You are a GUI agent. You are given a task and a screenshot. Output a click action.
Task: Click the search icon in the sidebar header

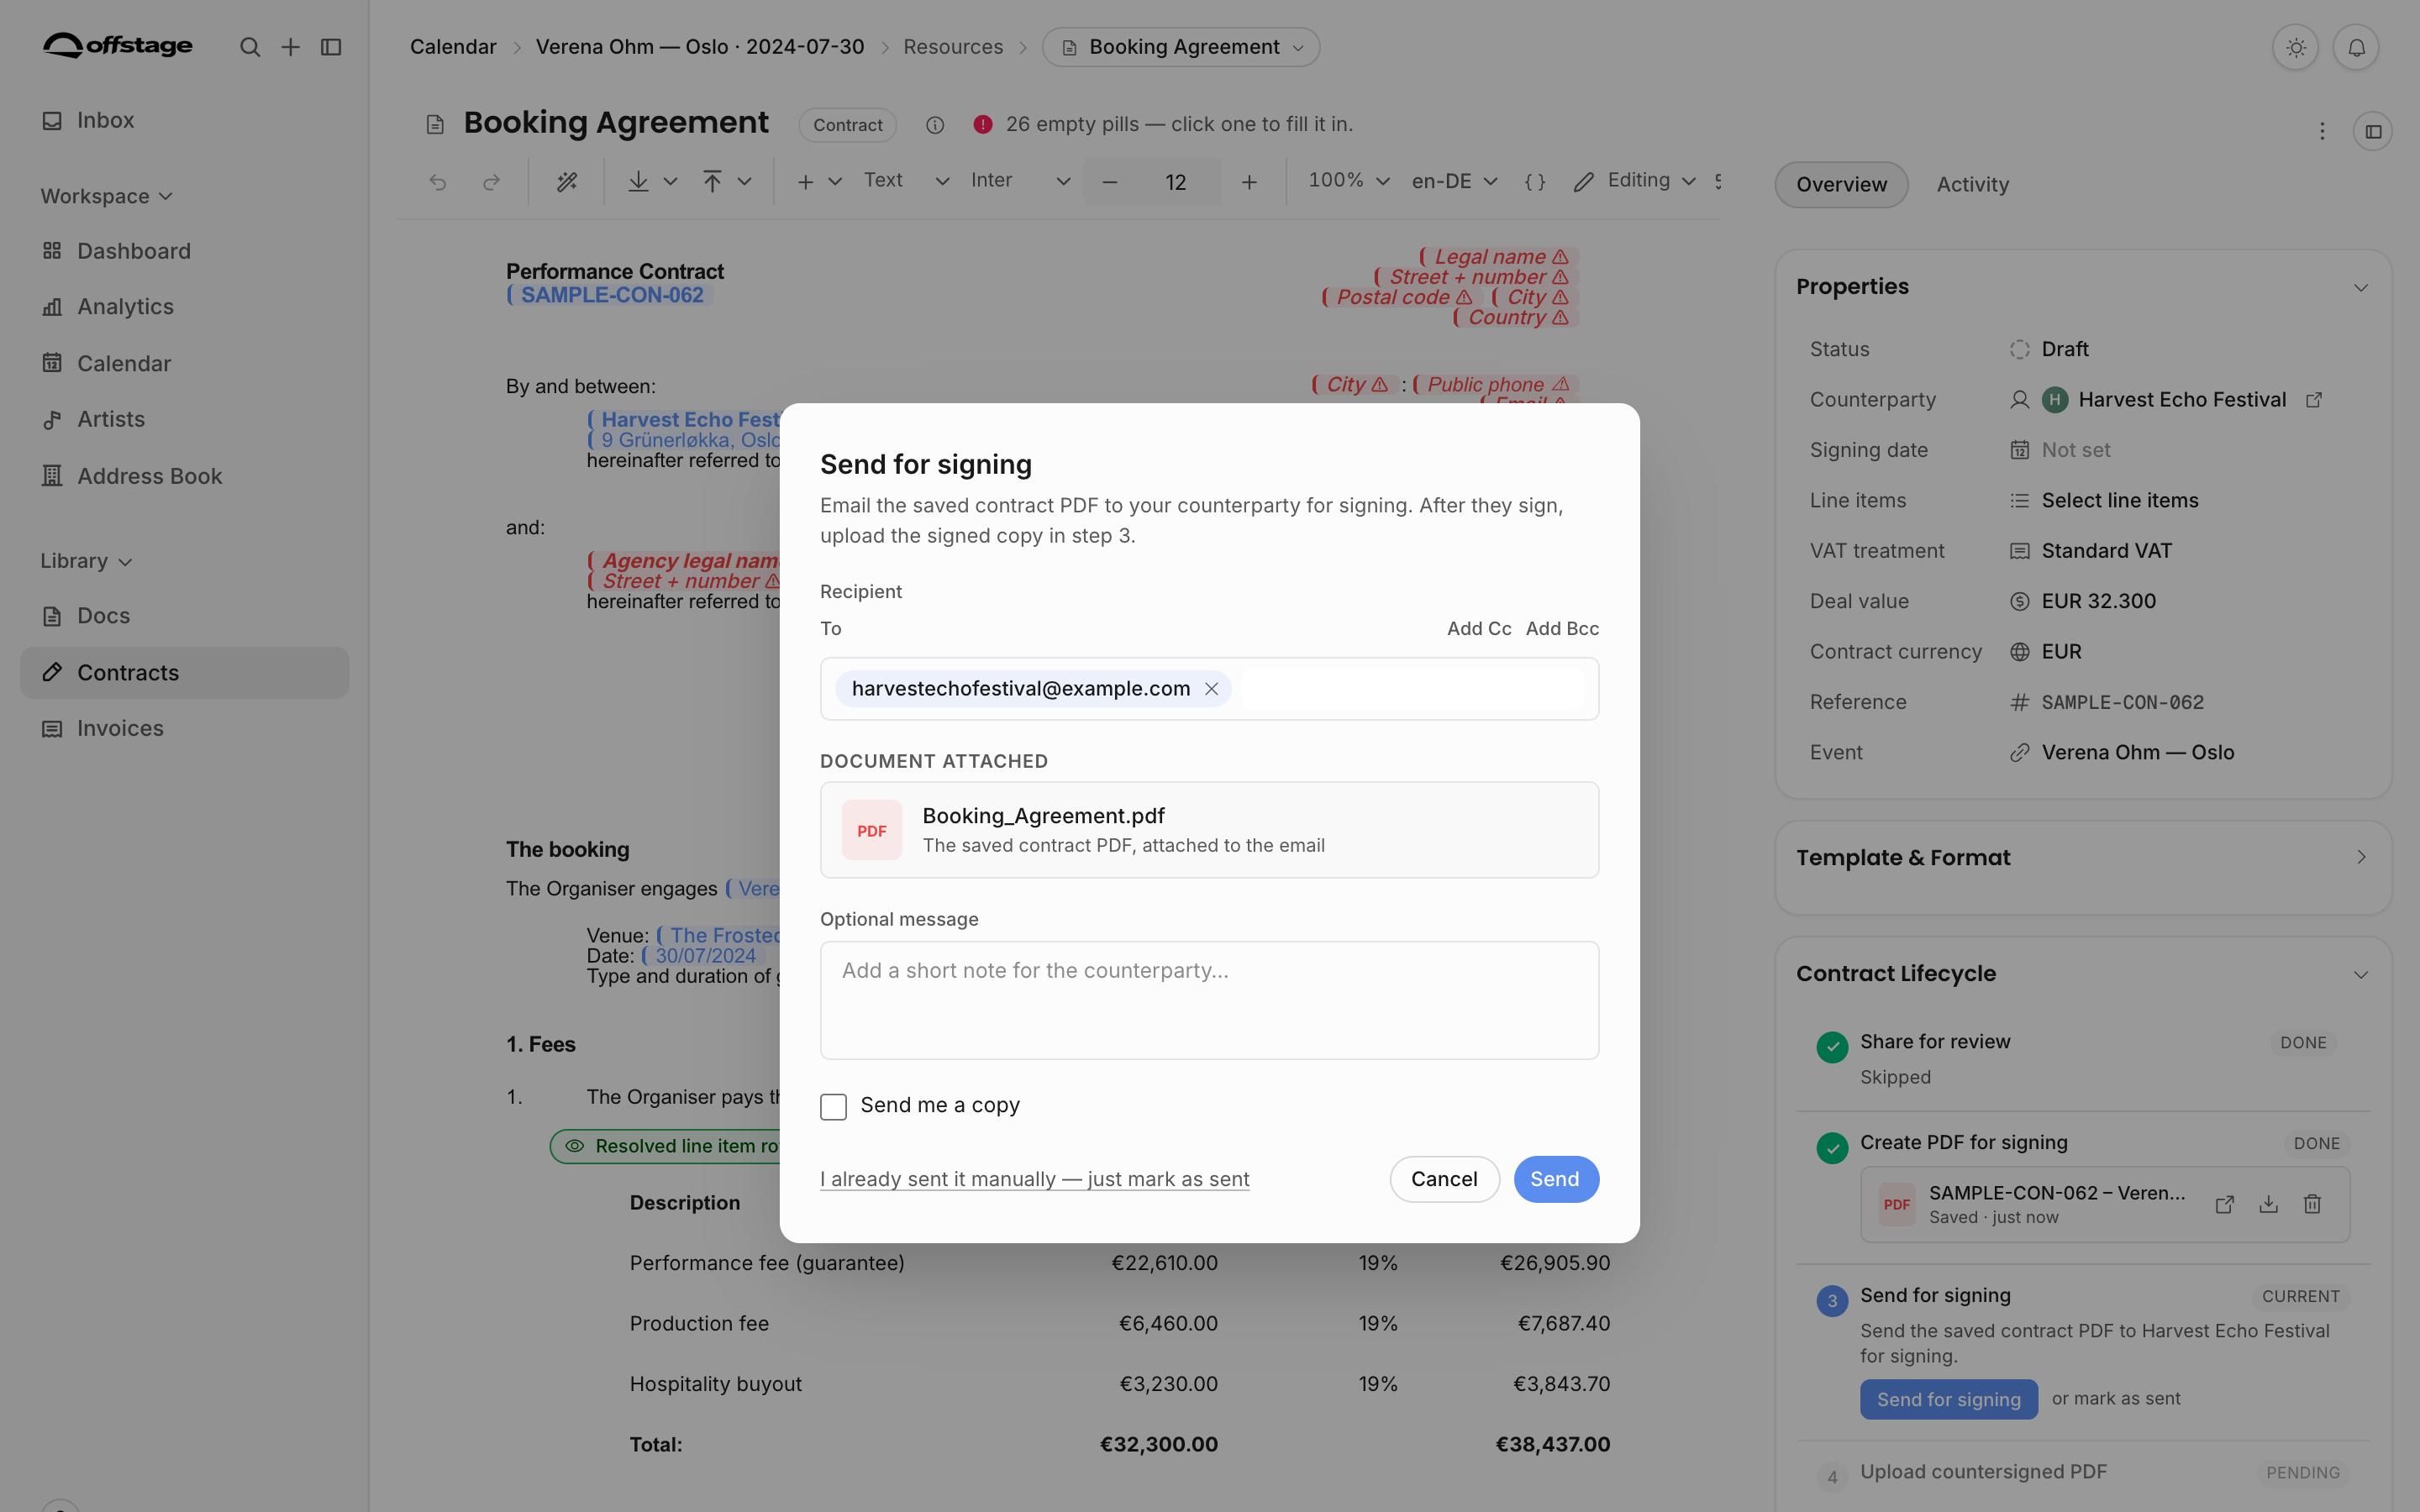coord(250,47)
